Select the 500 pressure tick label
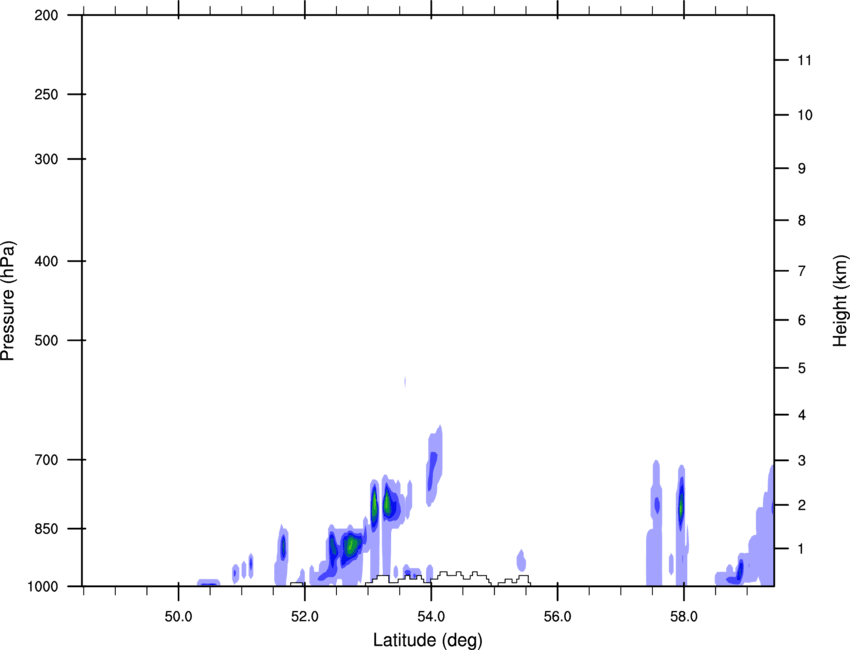Viewport: 850px width, 650px height. click(x=46, y=340)
